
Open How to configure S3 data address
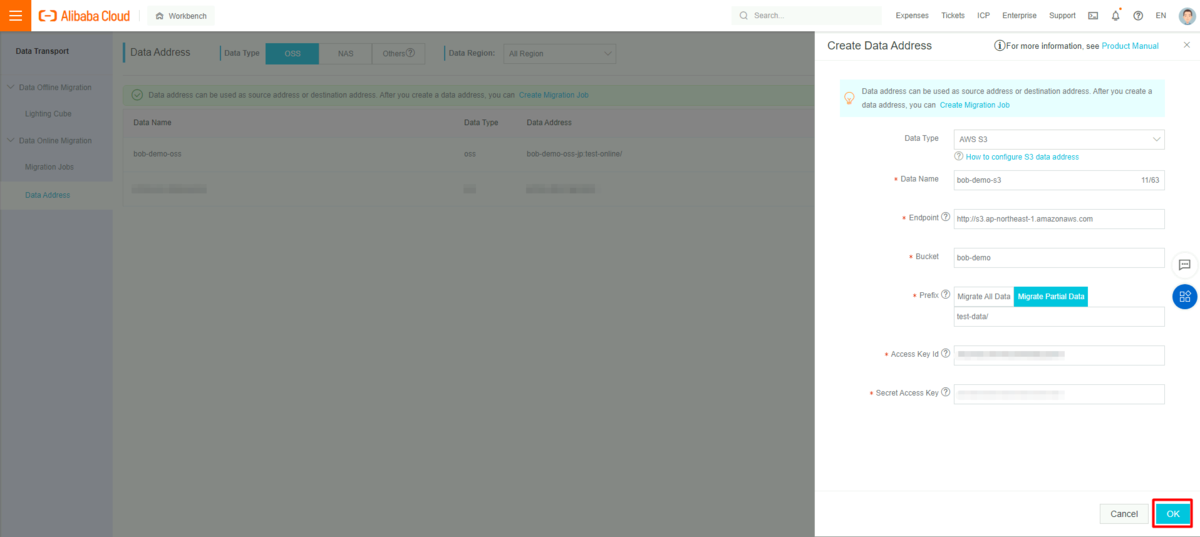coord(1022,157)
